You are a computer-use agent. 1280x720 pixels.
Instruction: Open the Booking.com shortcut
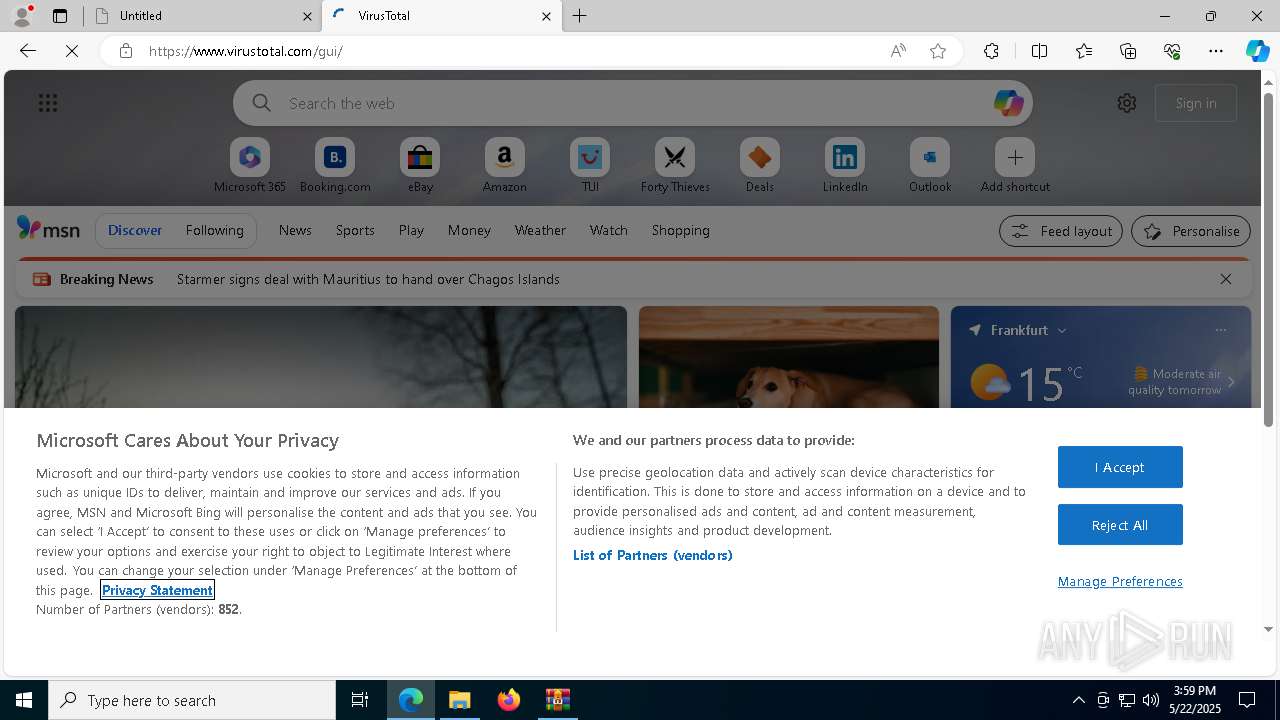pos(335,166)
